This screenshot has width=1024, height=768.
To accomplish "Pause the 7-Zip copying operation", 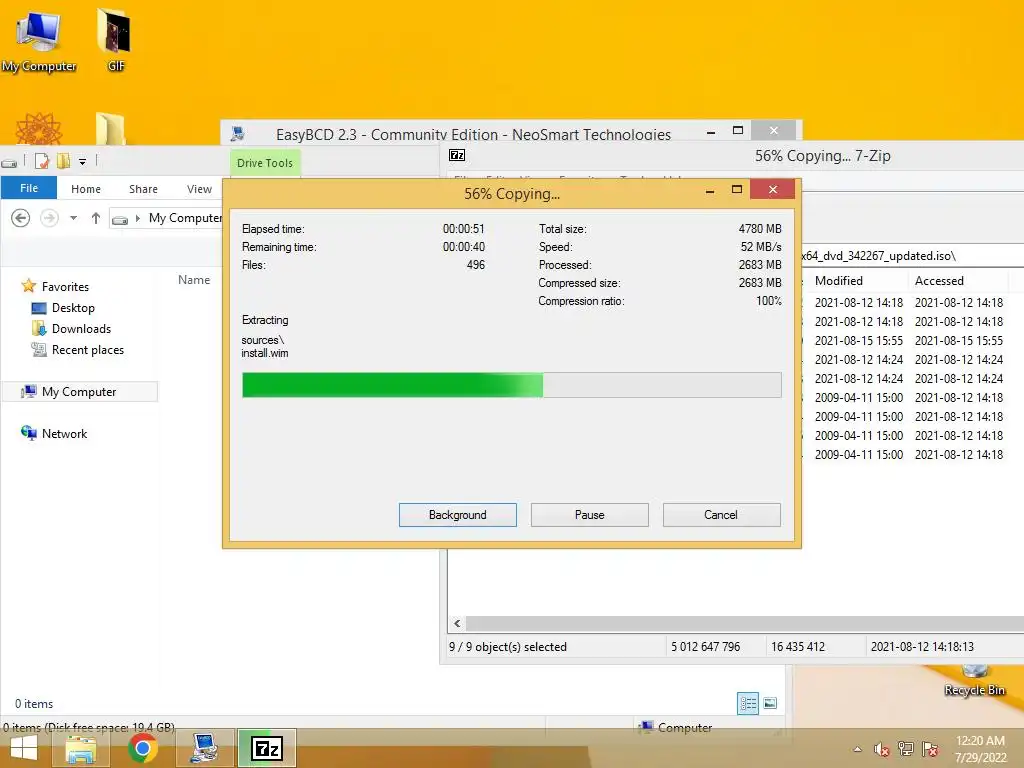I will [589, 515].
